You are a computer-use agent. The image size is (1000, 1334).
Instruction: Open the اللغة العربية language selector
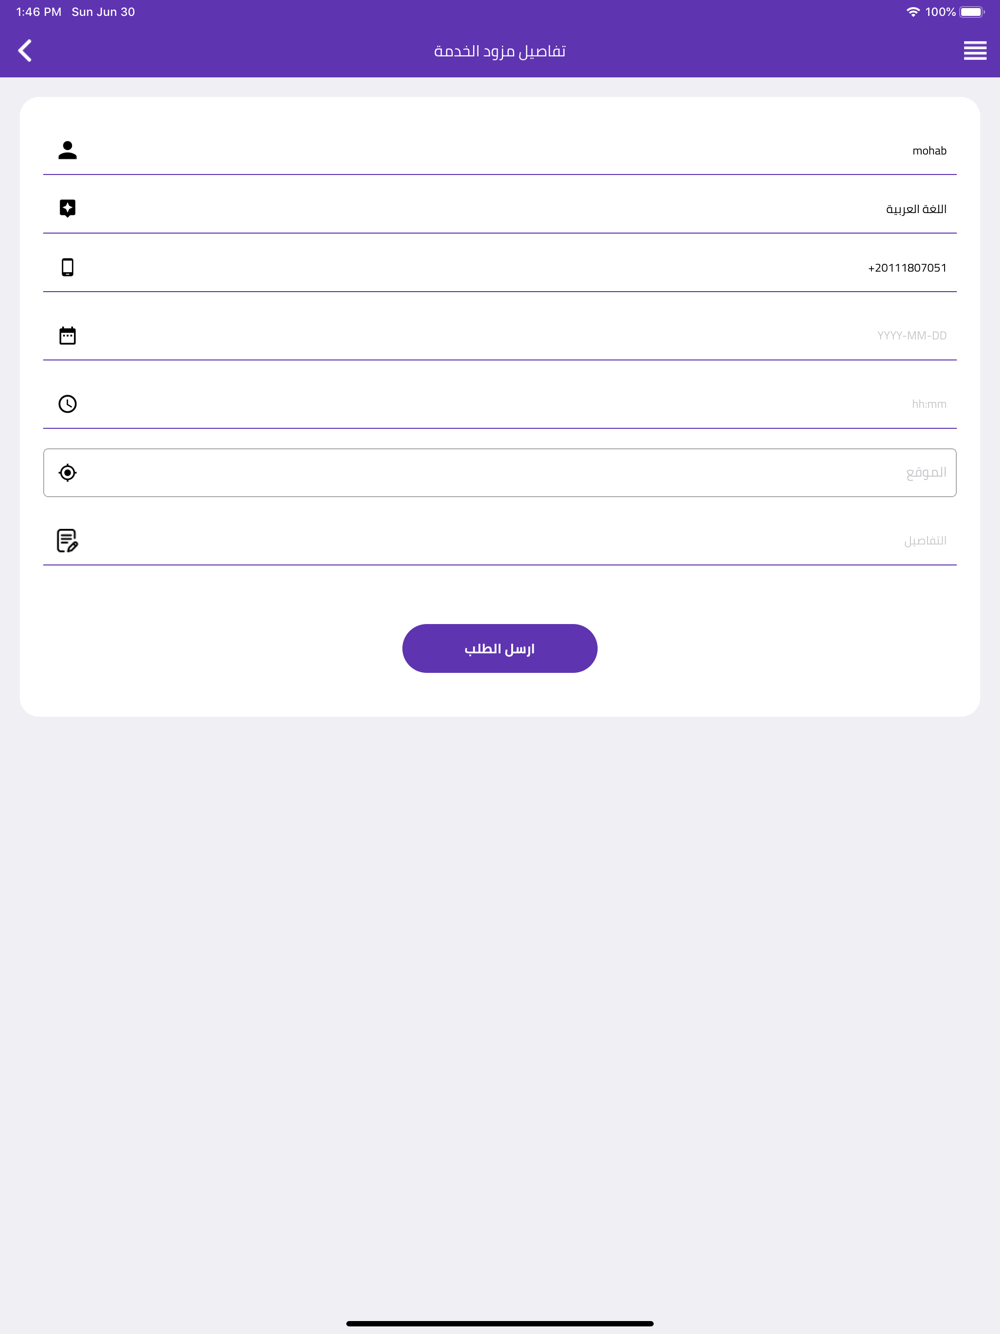click(x=500, y=209)
